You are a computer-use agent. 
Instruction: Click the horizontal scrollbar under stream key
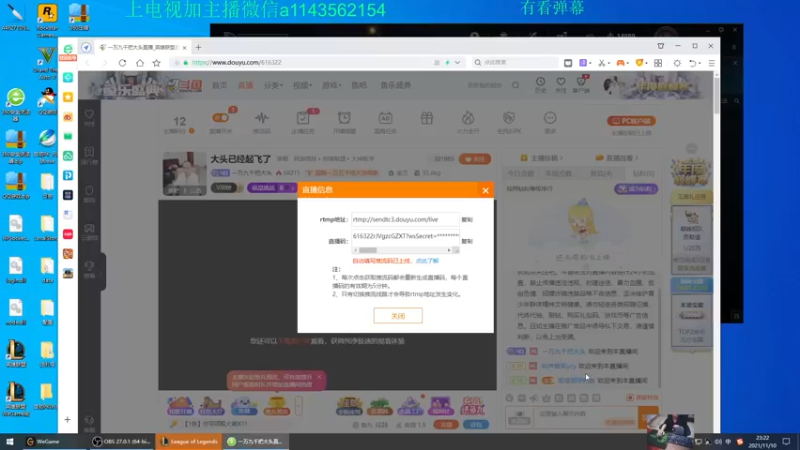point(405,251)
